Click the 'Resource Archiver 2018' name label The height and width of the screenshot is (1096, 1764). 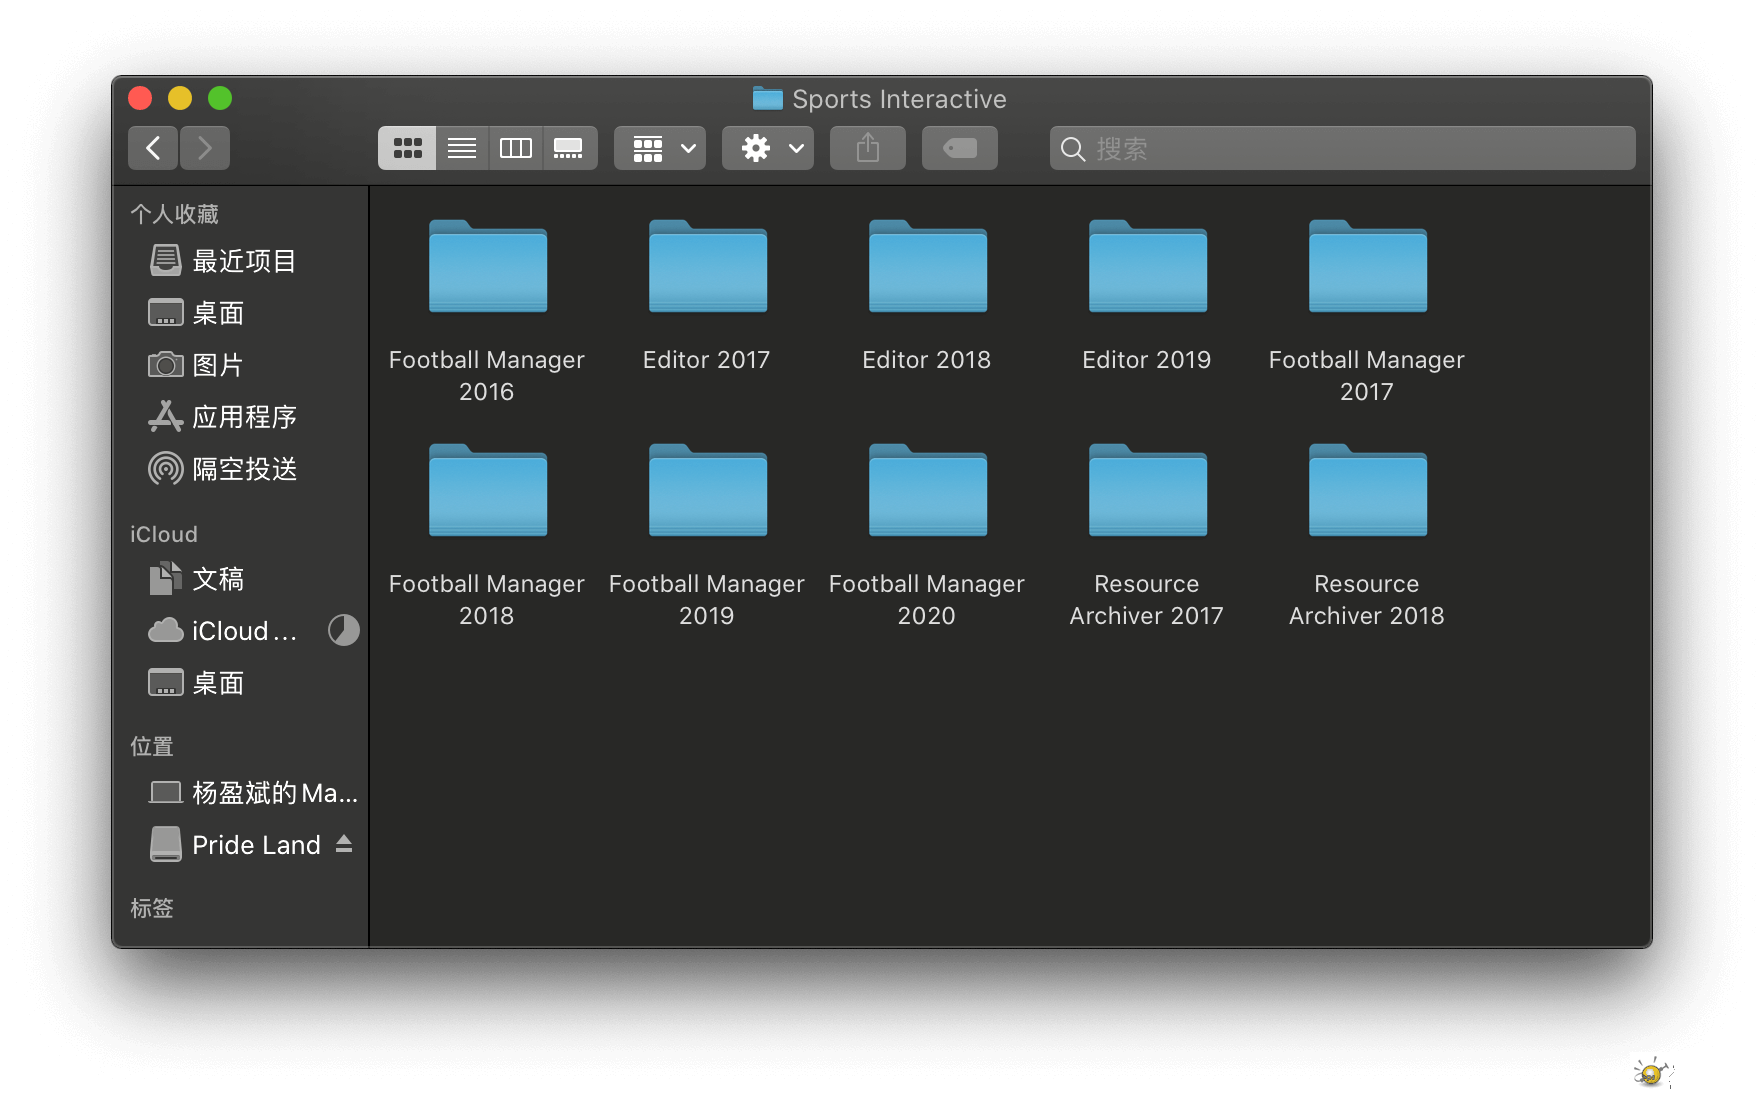(1367, 599)
